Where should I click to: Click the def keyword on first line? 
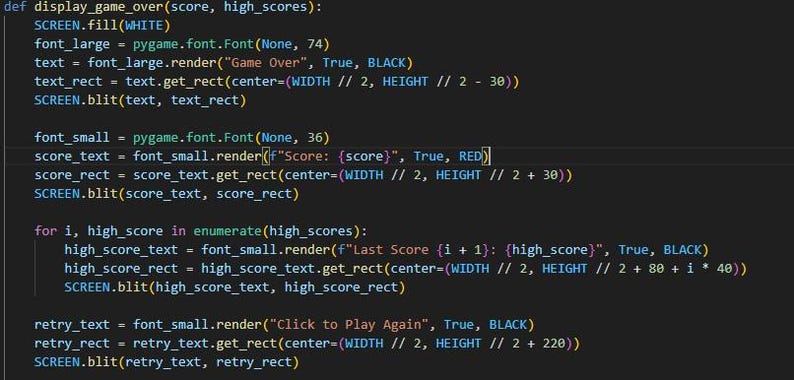coord(15,7)
